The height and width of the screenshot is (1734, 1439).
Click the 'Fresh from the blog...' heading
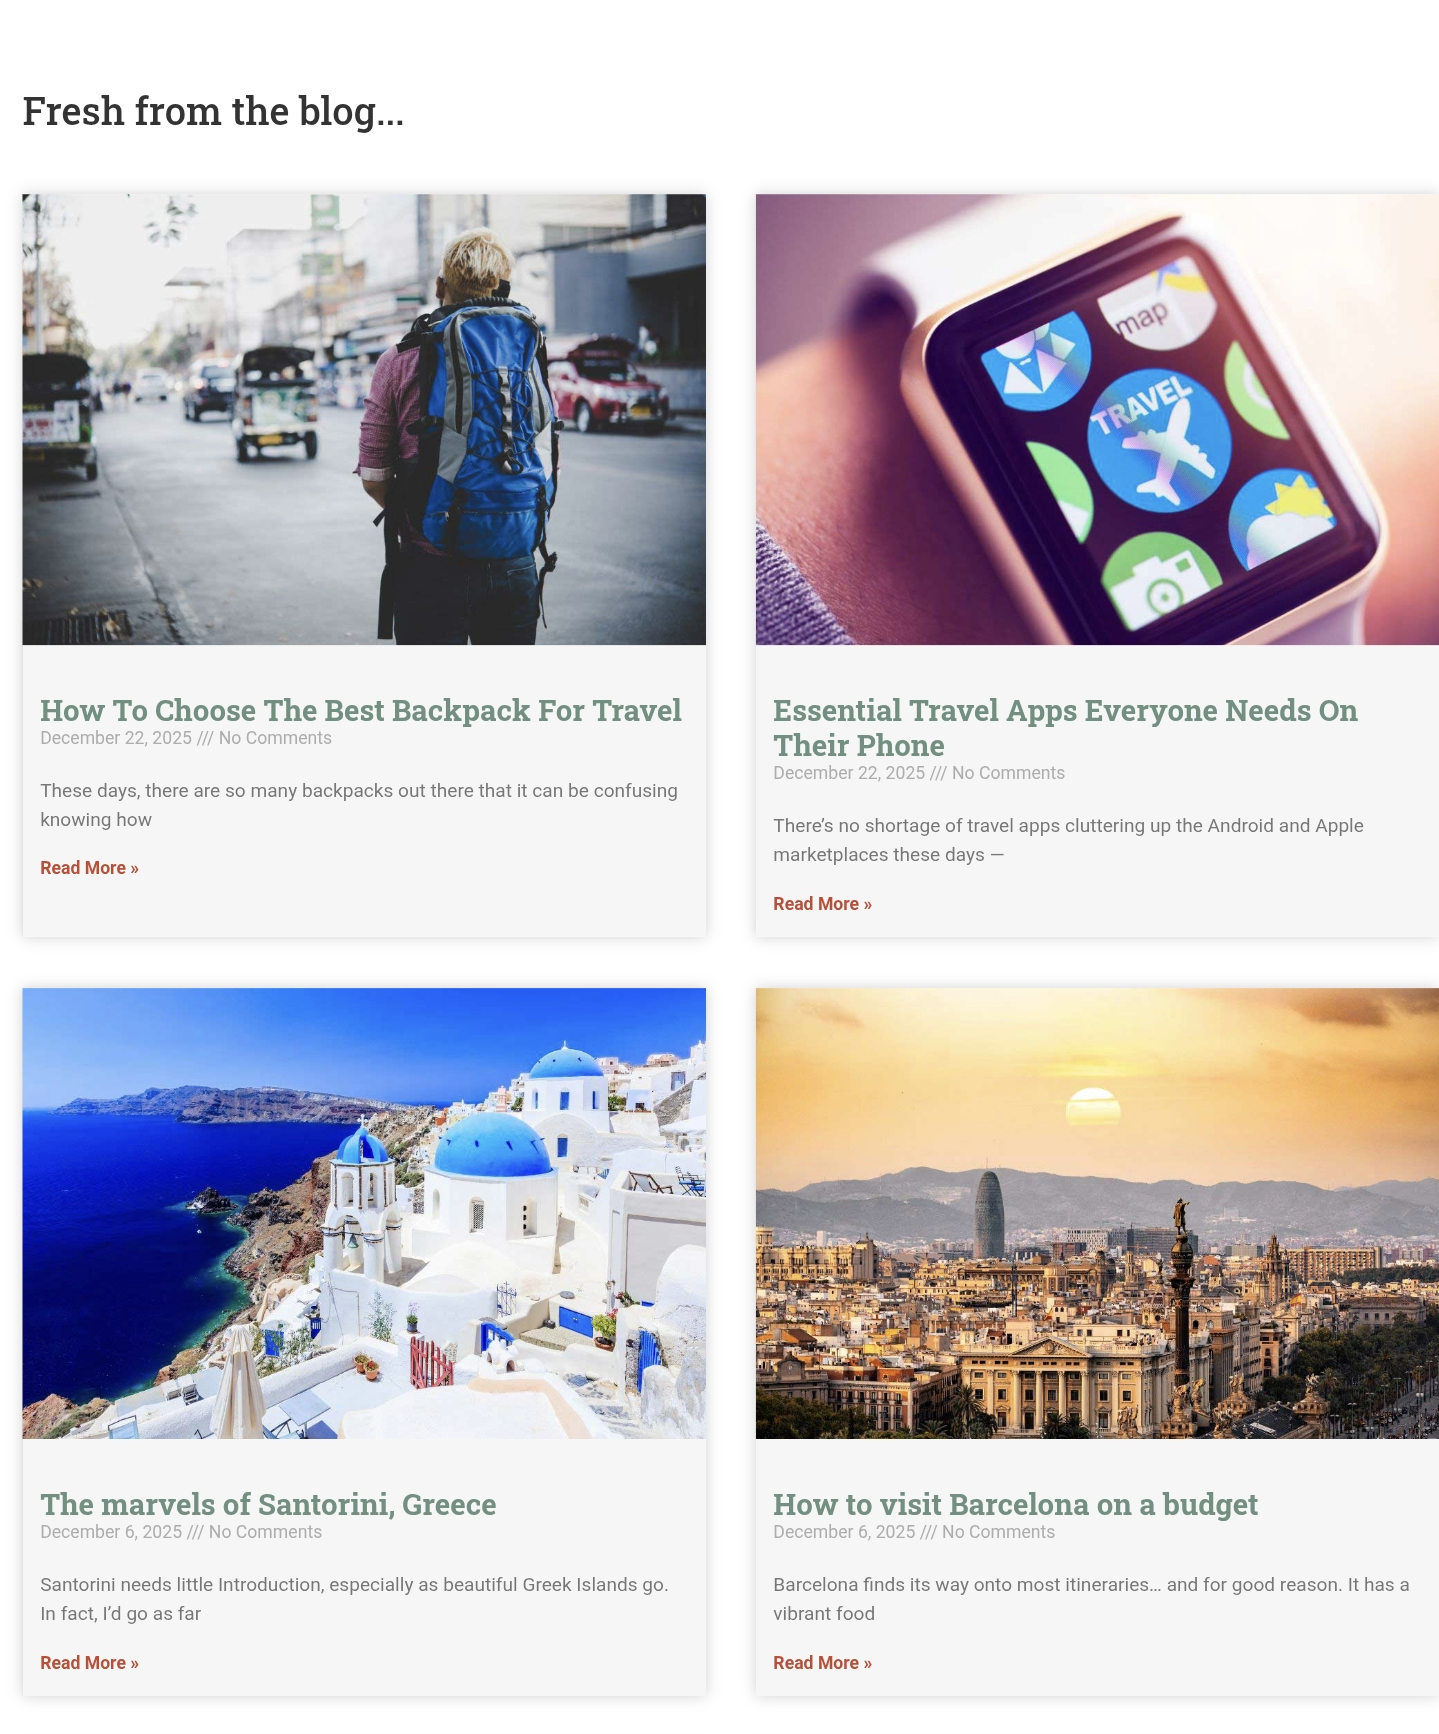point(213,111)
